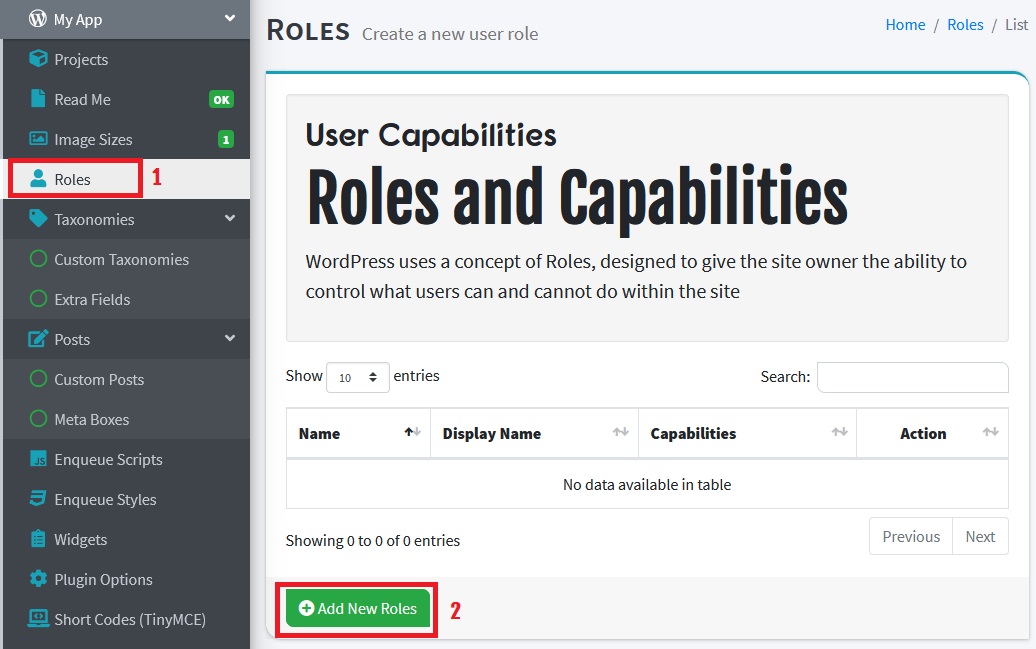Viewport: 1036px width, 649px height.
Task: Collapse the Taxonomies menu chevron
Action: [230, 218]
